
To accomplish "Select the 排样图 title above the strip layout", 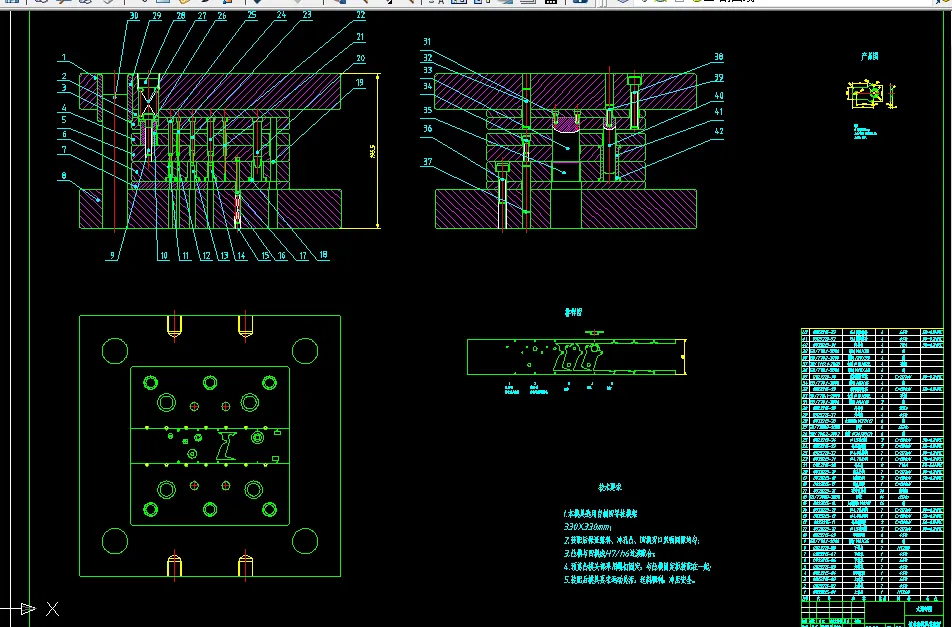I will click(573, 312).
